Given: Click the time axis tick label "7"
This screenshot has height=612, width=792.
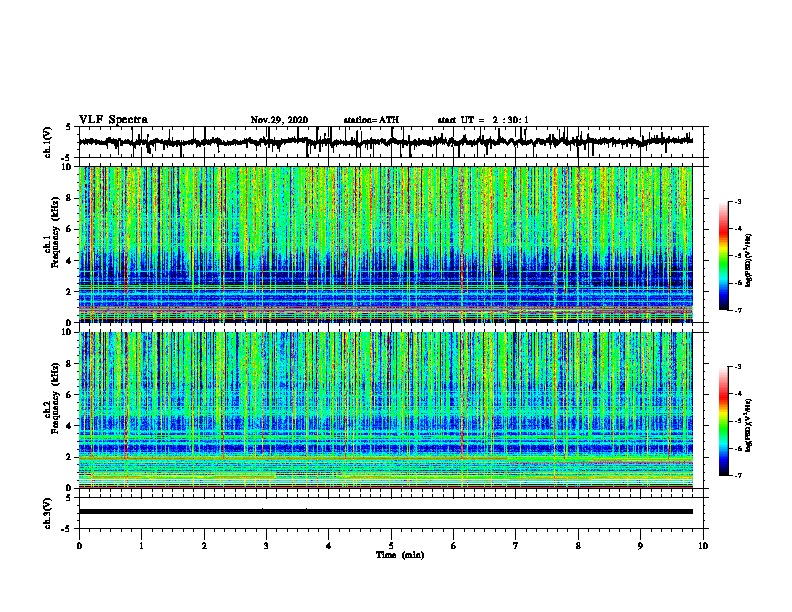Looking at the screenshot, I should click(x=516, y=546).
